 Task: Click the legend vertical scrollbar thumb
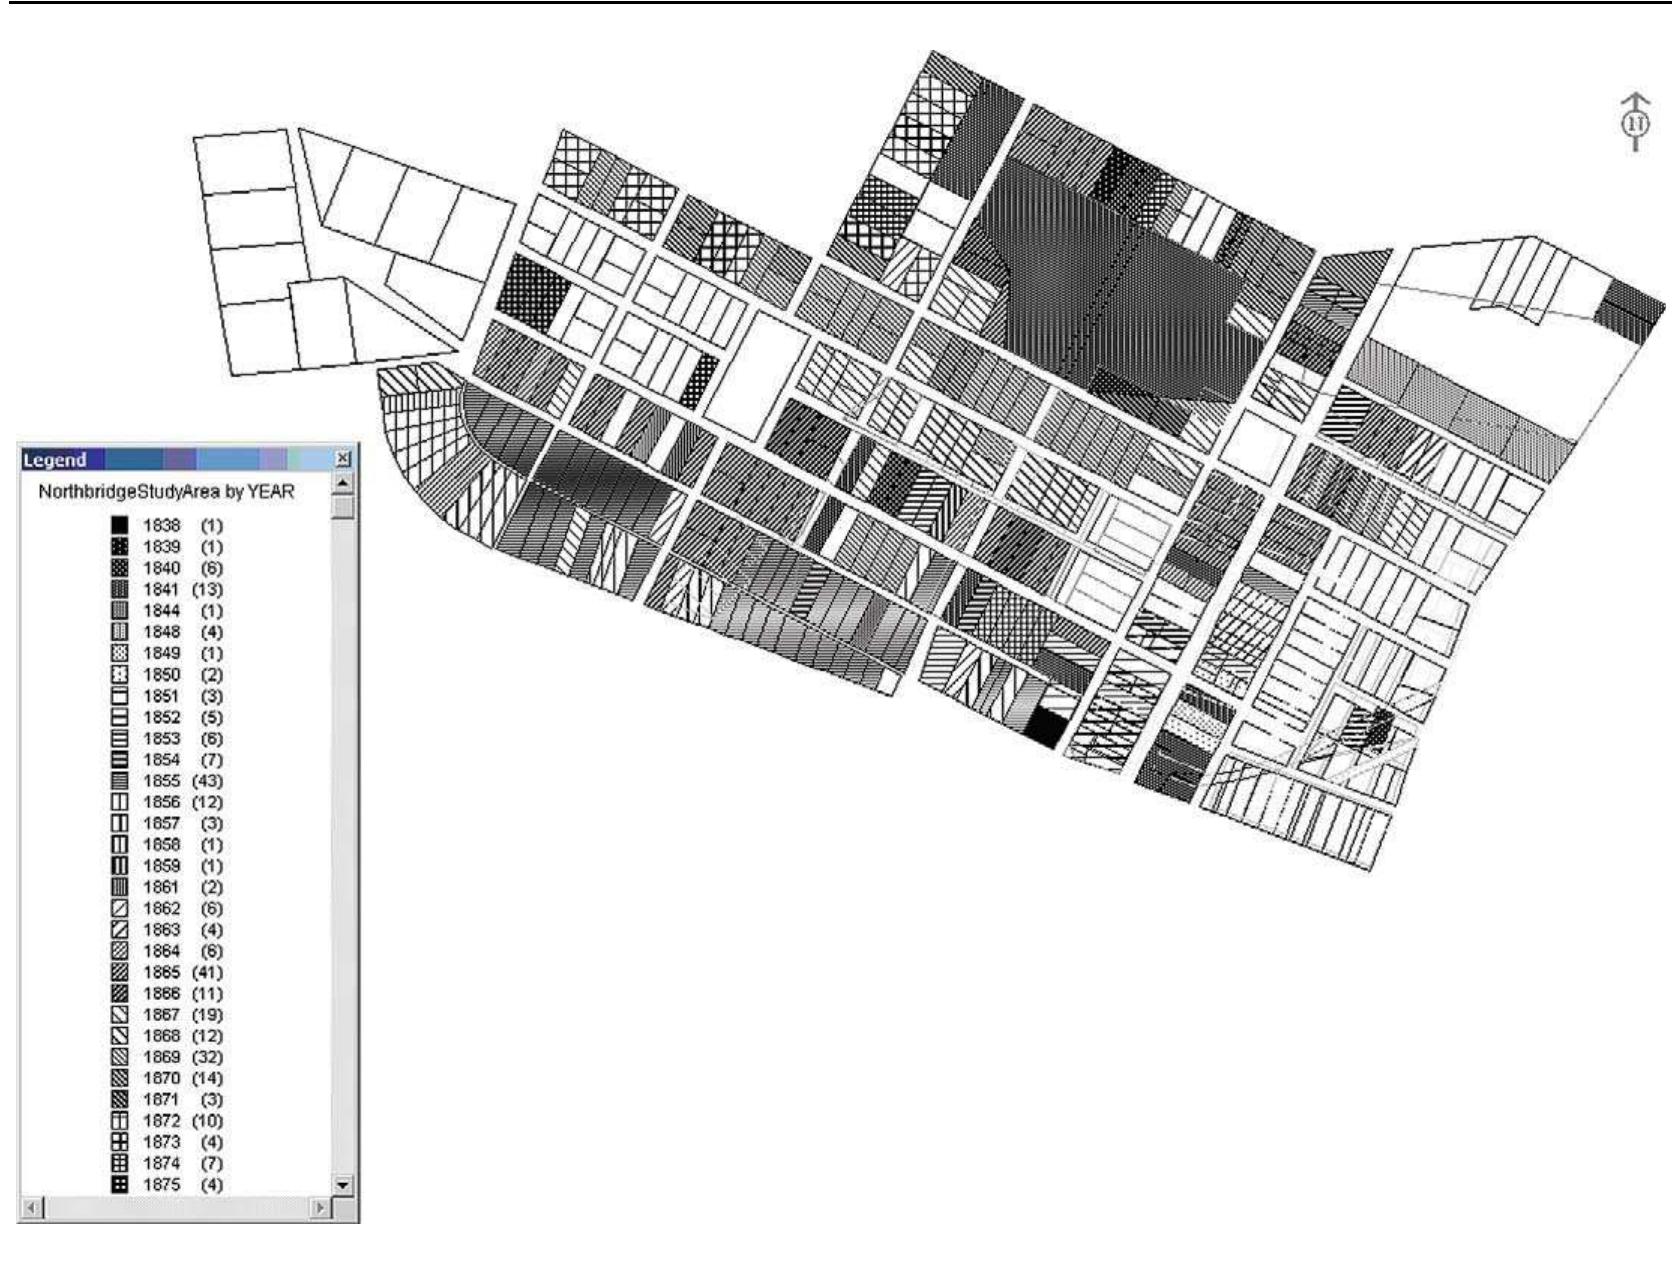click(x=343, y=508)
